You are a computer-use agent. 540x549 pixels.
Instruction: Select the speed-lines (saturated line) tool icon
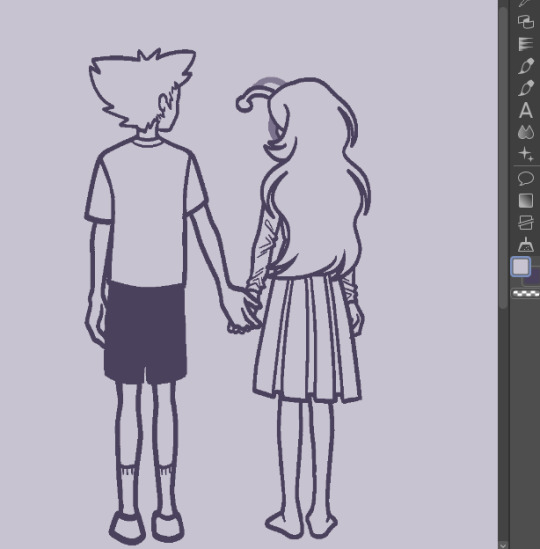[526, 44]
